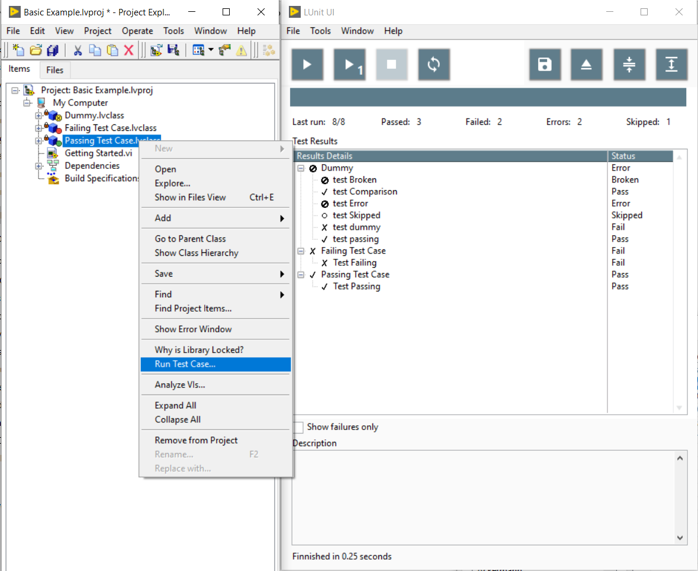698x571 pixels.
Task: Click the Getting Started.vi icon
Action: (53, 153)
